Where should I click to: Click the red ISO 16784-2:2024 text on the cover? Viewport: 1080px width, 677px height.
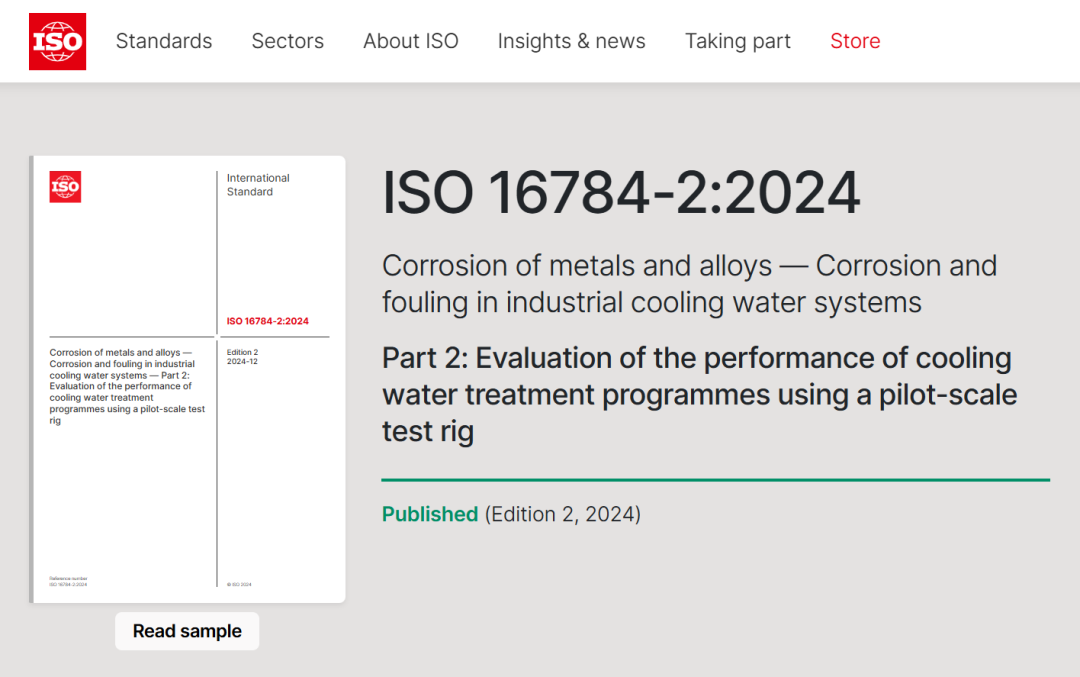[267, 321]
